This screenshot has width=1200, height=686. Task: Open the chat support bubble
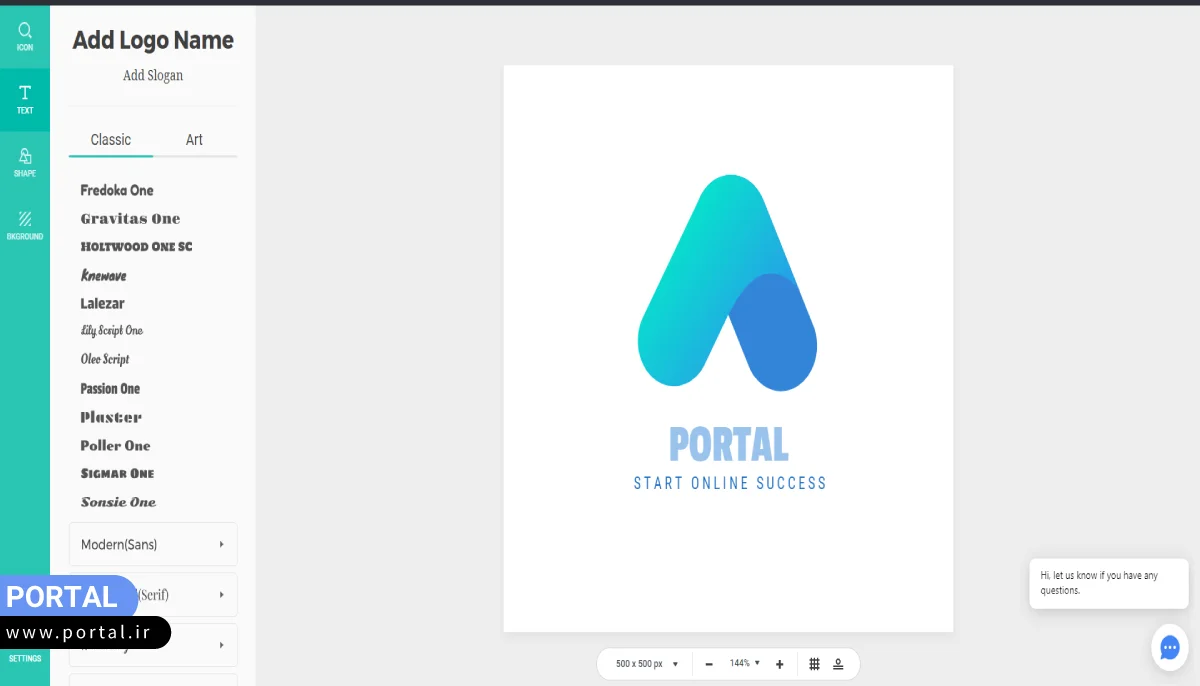(x=1169, y=647)
